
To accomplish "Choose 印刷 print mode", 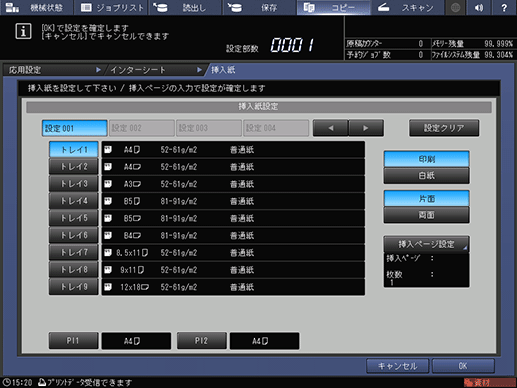I will tap(426, 159).
